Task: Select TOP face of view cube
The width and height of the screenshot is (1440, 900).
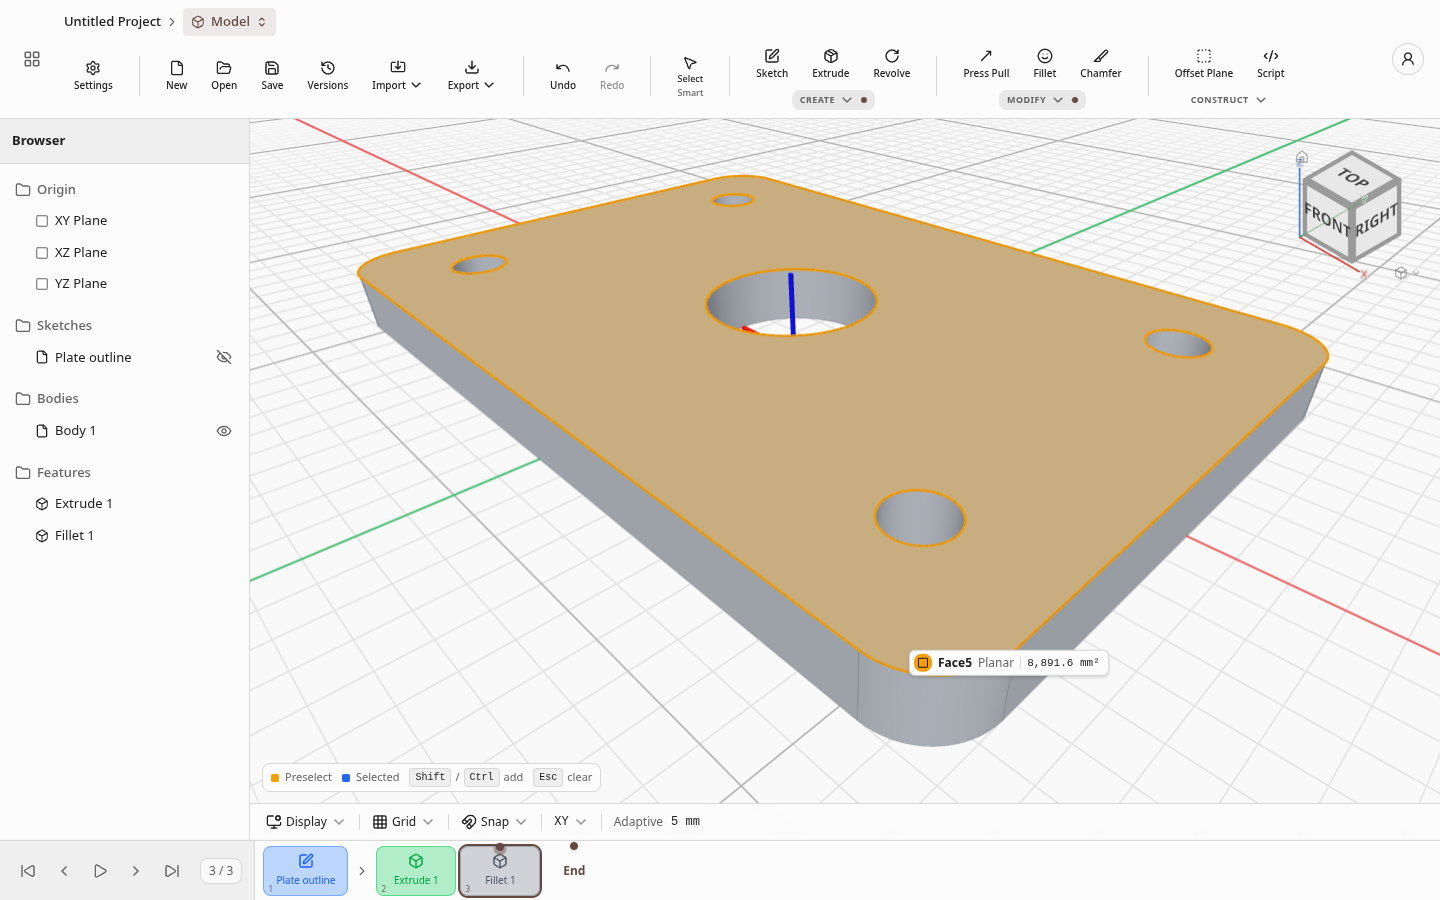Action: 1352,178
